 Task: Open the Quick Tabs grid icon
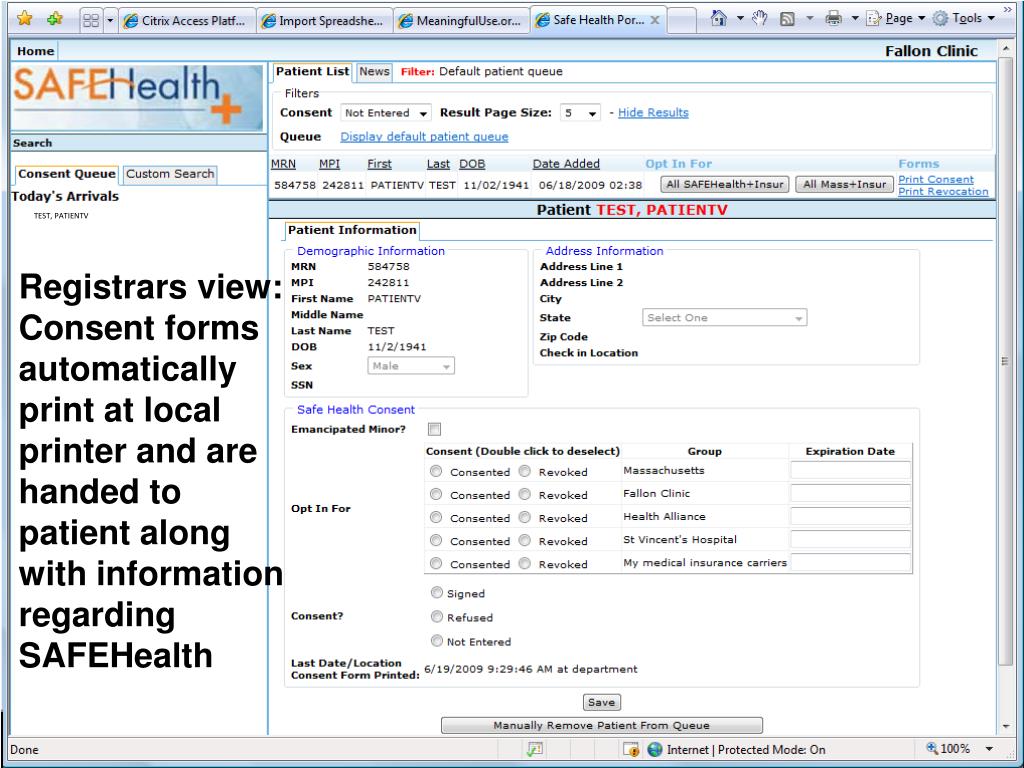(x=91, y=20)
